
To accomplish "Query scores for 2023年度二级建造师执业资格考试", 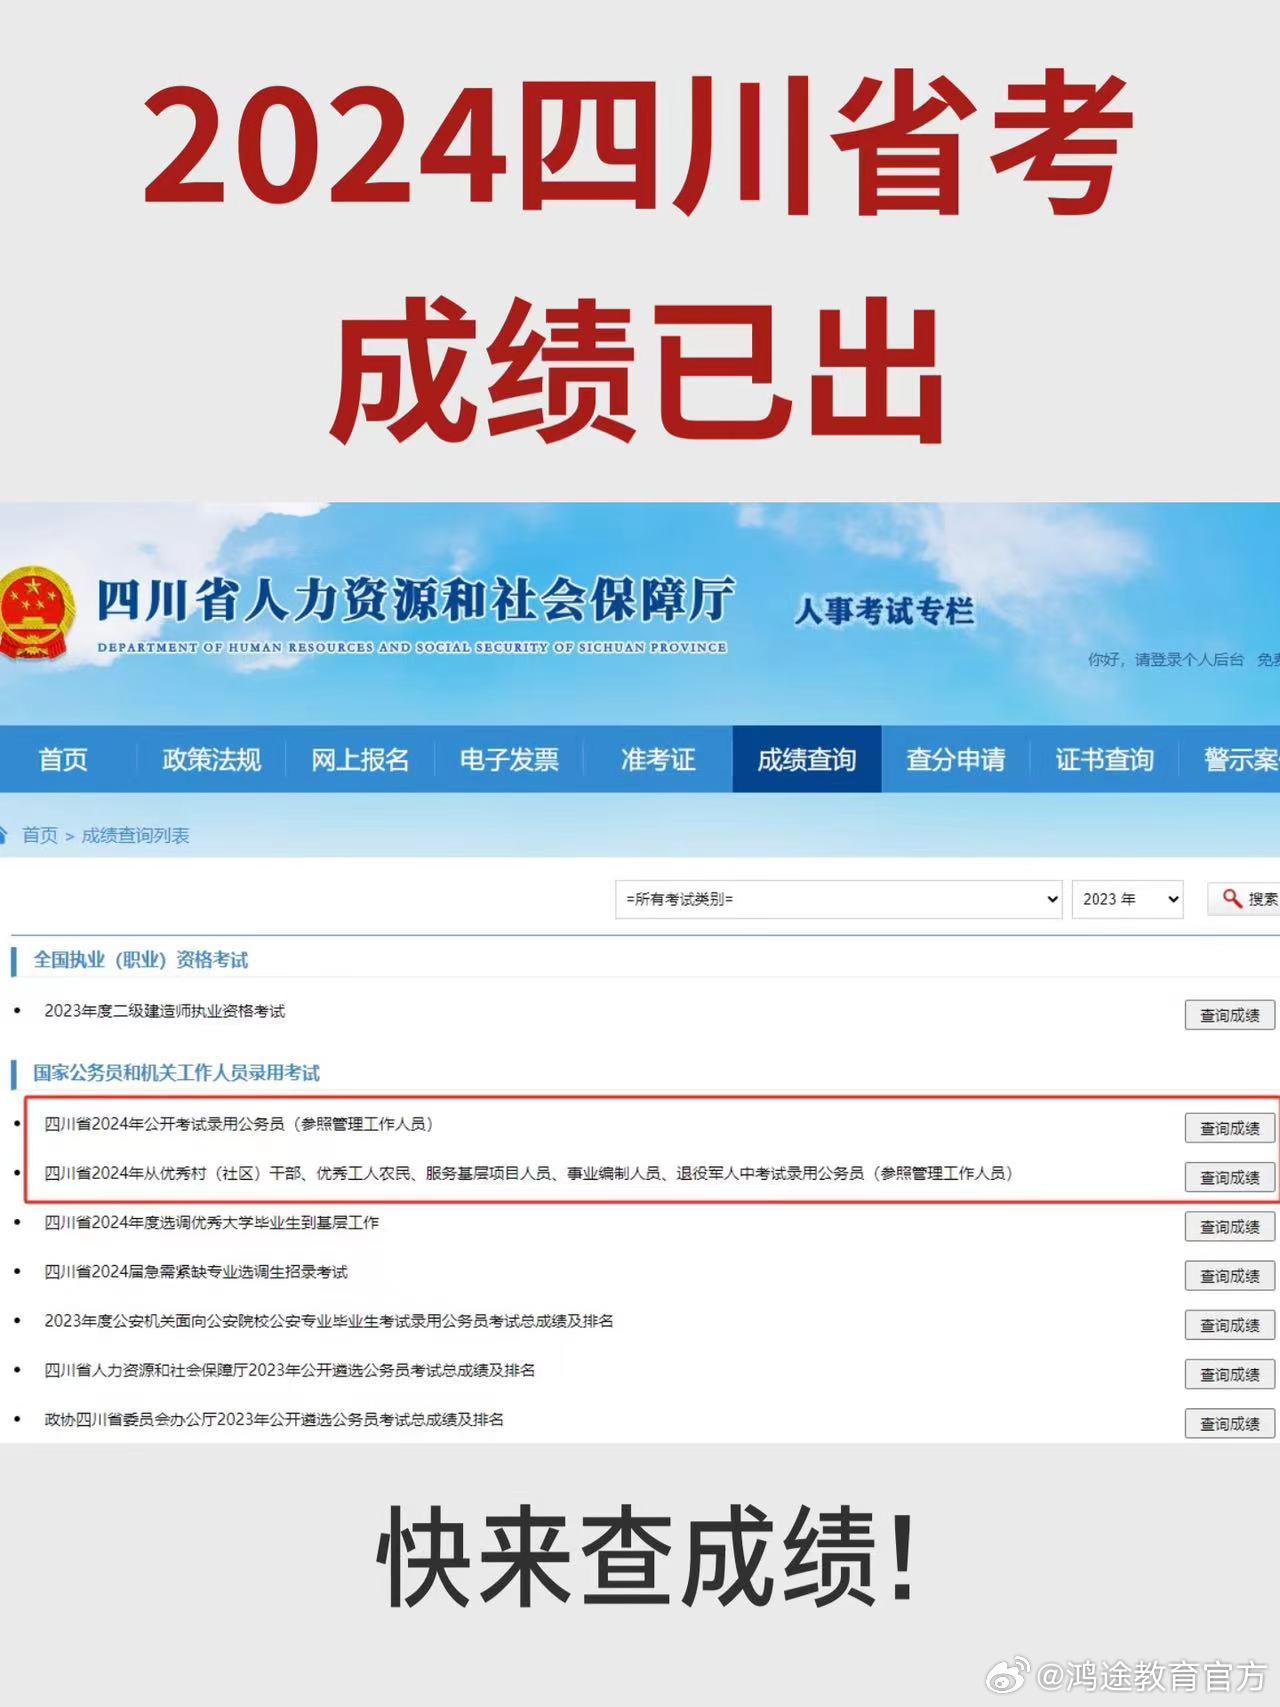I will (1230, 1015).
